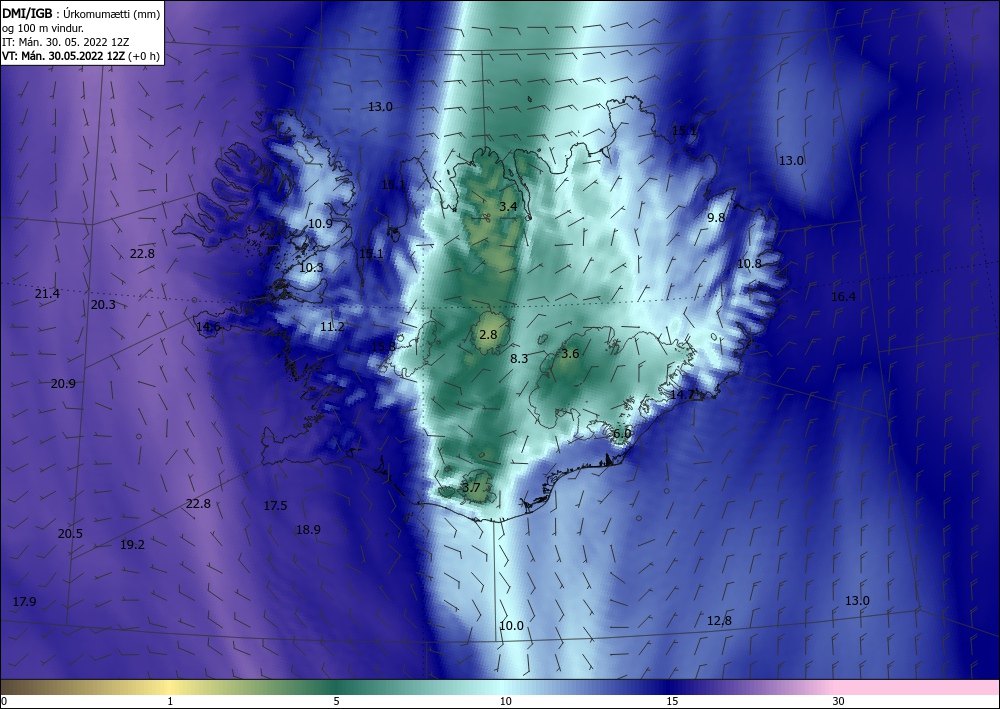The height and width of the screenshot is (709, 1000).
Task: Click the 3.4 value on the map
Action: pyautogui.click(x=508, y=207)
